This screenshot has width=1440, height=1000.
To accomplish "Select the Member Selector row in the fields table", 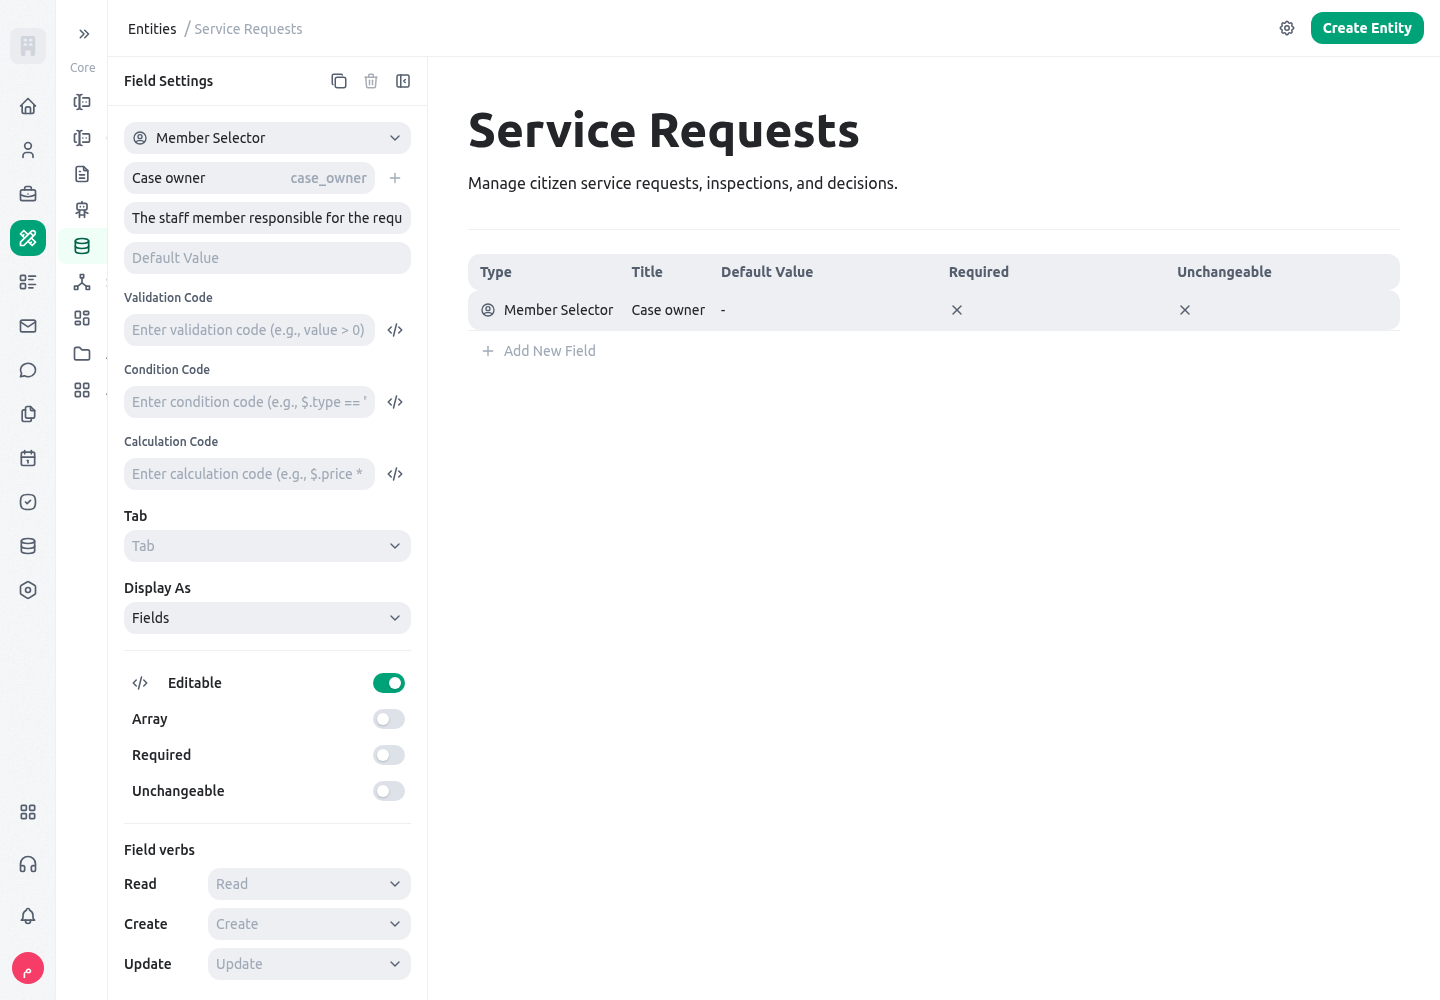I will tap(933, 310).
